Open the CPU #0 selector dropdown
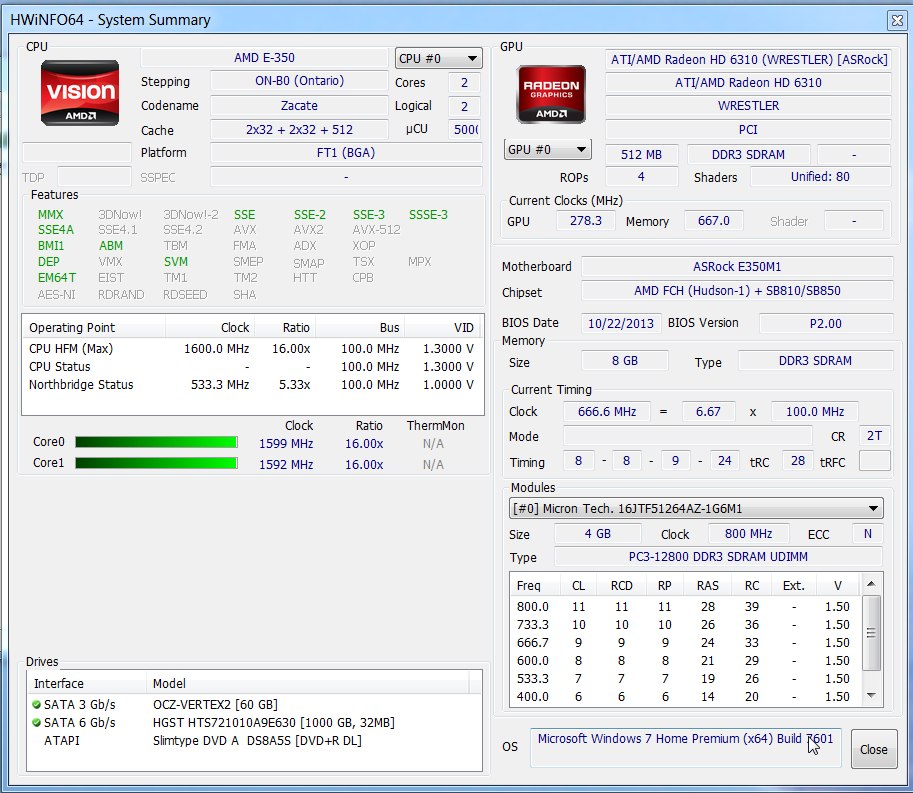This screenshot has height=793, width=913. pos(438,58)
